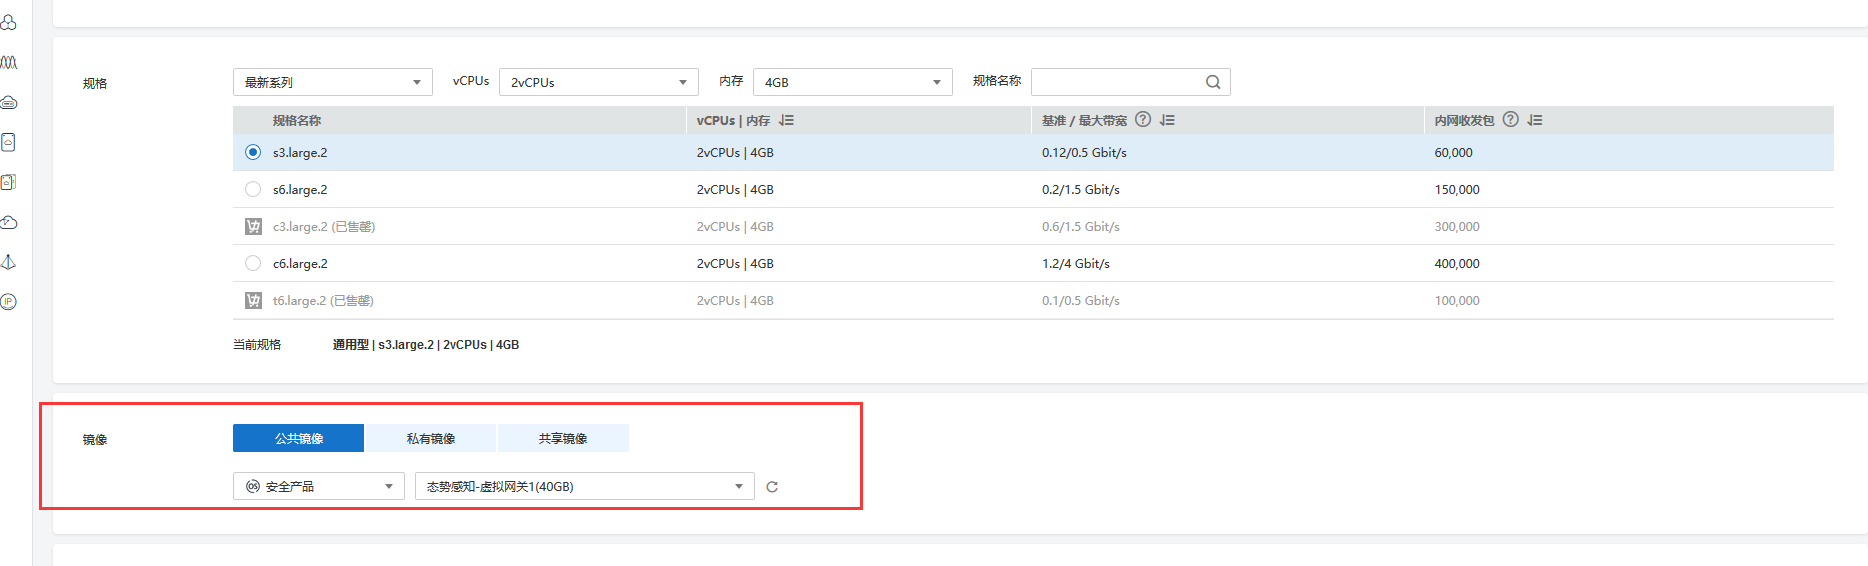Screen dimensions: 1868x566
Task: Open the 安全产品 image type dropdown
Action: click(318, 487)
